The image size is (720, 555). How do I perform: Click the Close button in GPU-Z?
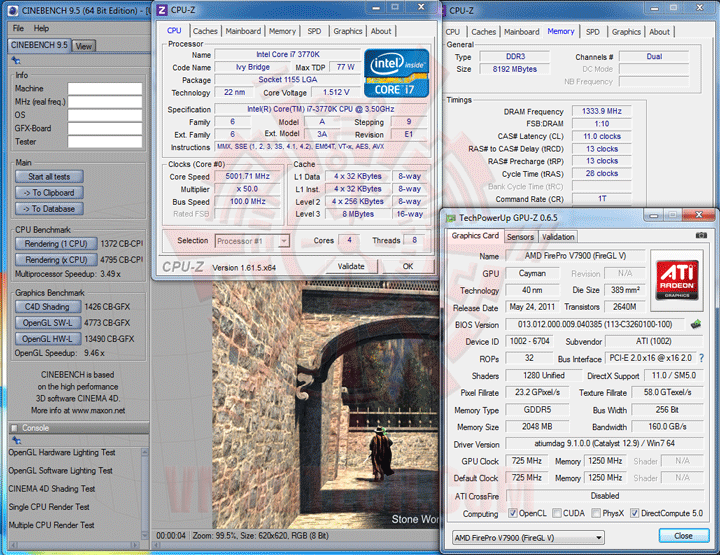click(x=683, y=536)
